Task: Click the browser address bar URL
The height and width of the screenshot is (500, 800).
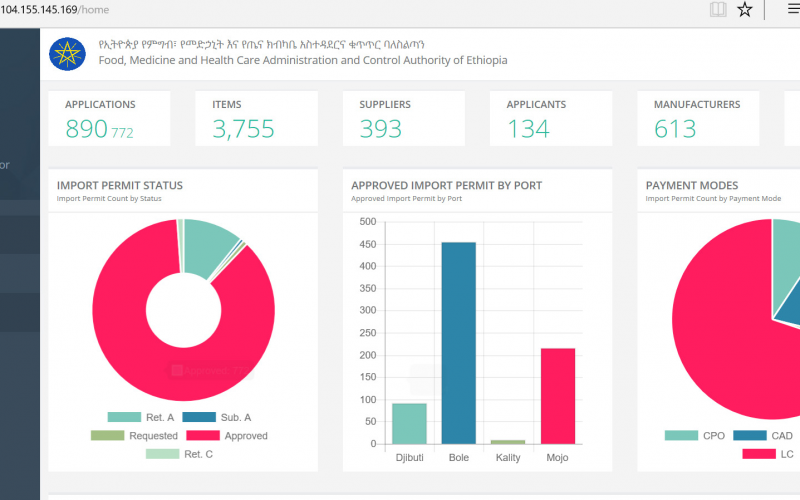Action: [56, 10]
